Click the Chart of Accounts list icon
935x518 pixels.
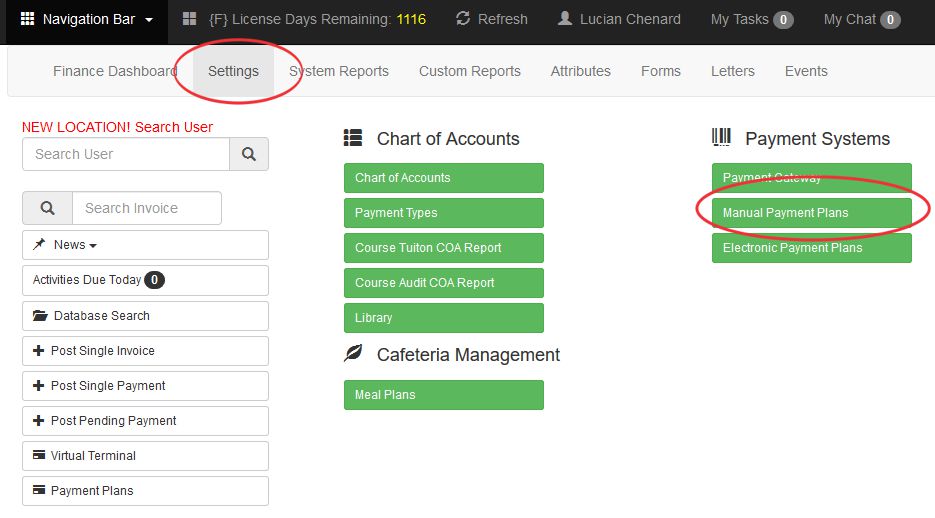click(x=353, y=138)
